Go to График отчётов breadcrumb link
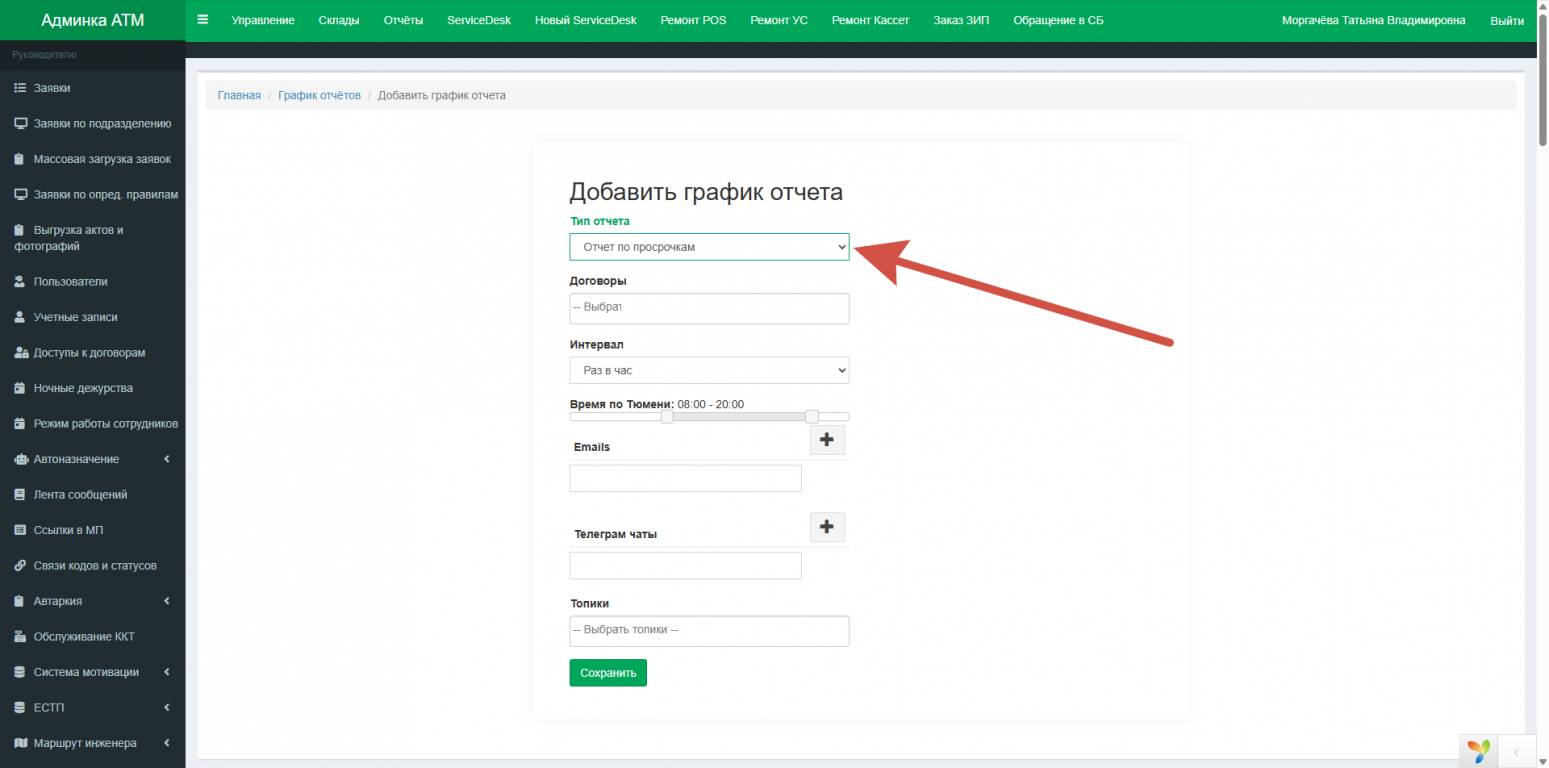The image size is (1549, 768). point(319,95)
